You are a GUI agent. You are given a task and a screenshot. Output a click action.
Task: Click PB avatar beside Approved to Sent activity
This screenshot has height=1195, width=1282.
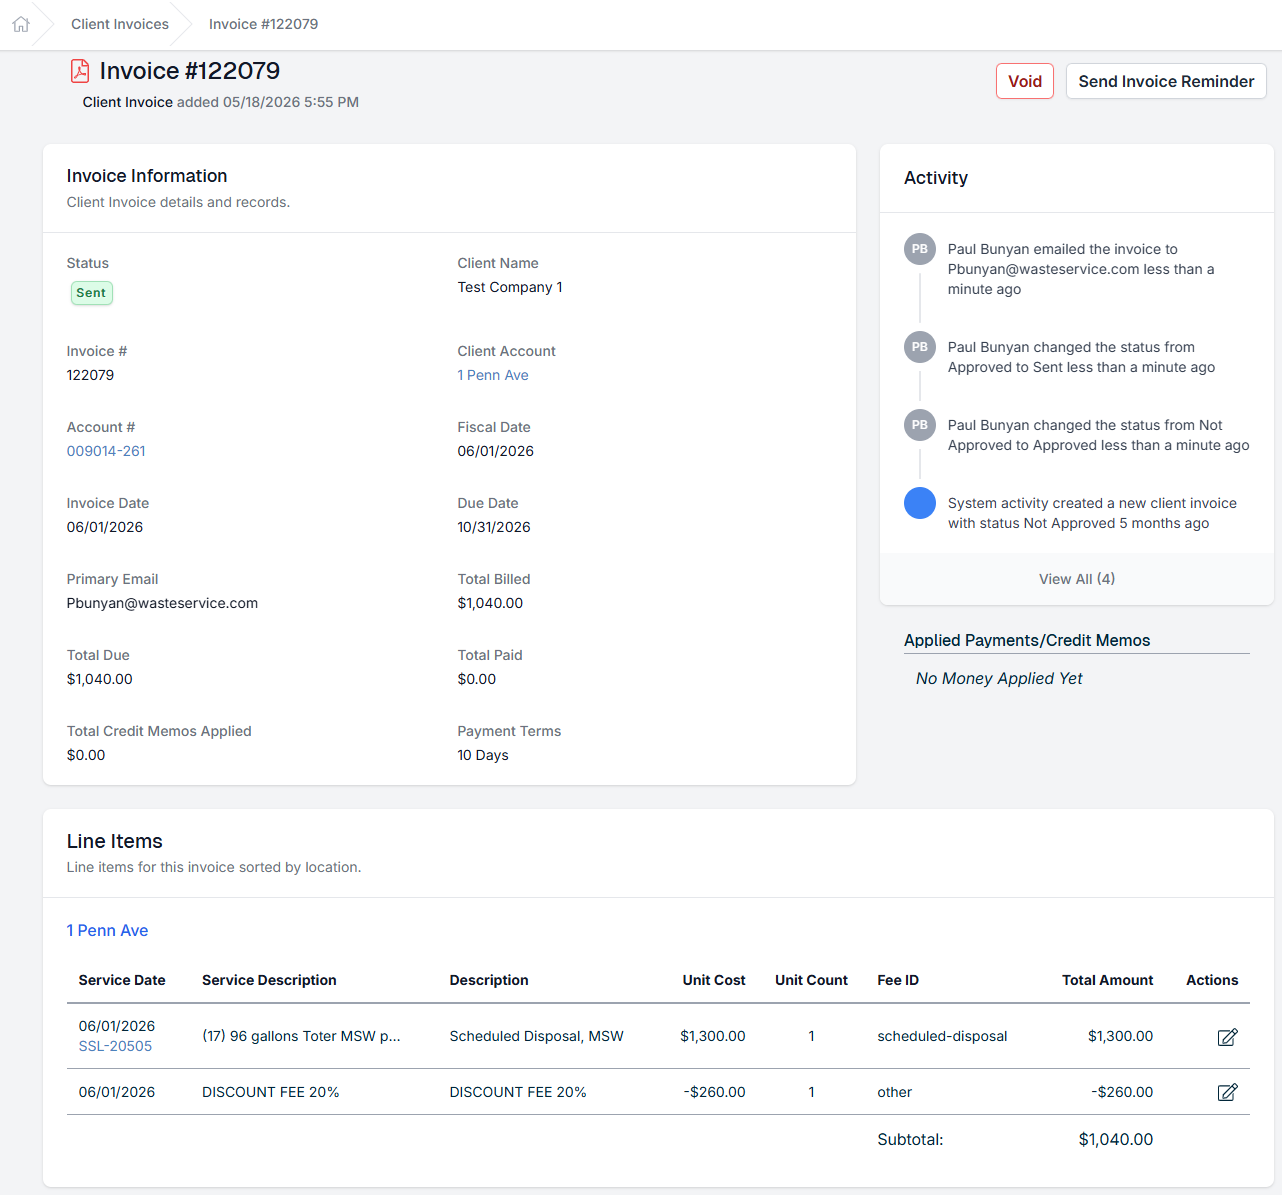pyautogui.click(x=920, y=347)
